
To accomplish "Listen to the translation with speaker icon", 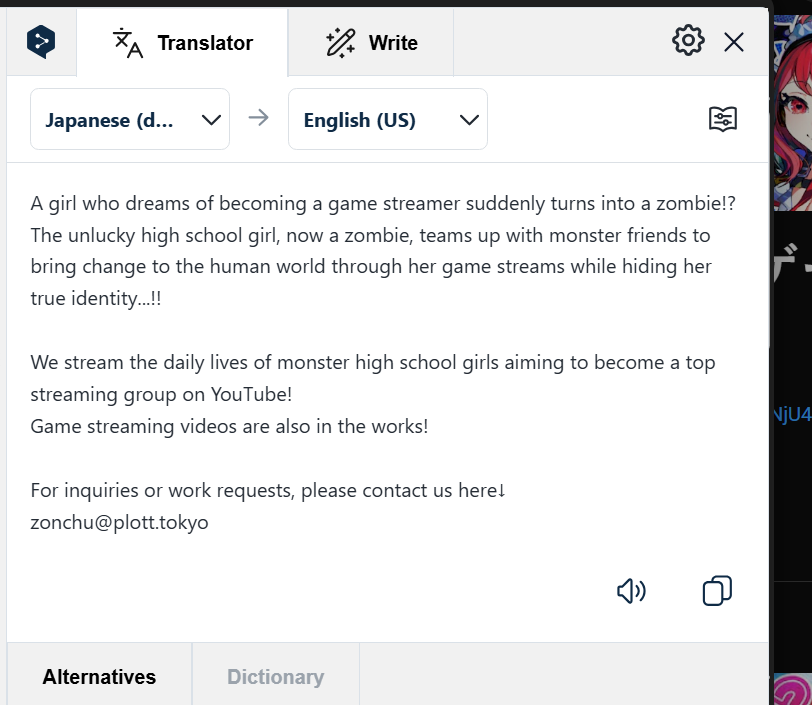I will coord(631,591).
